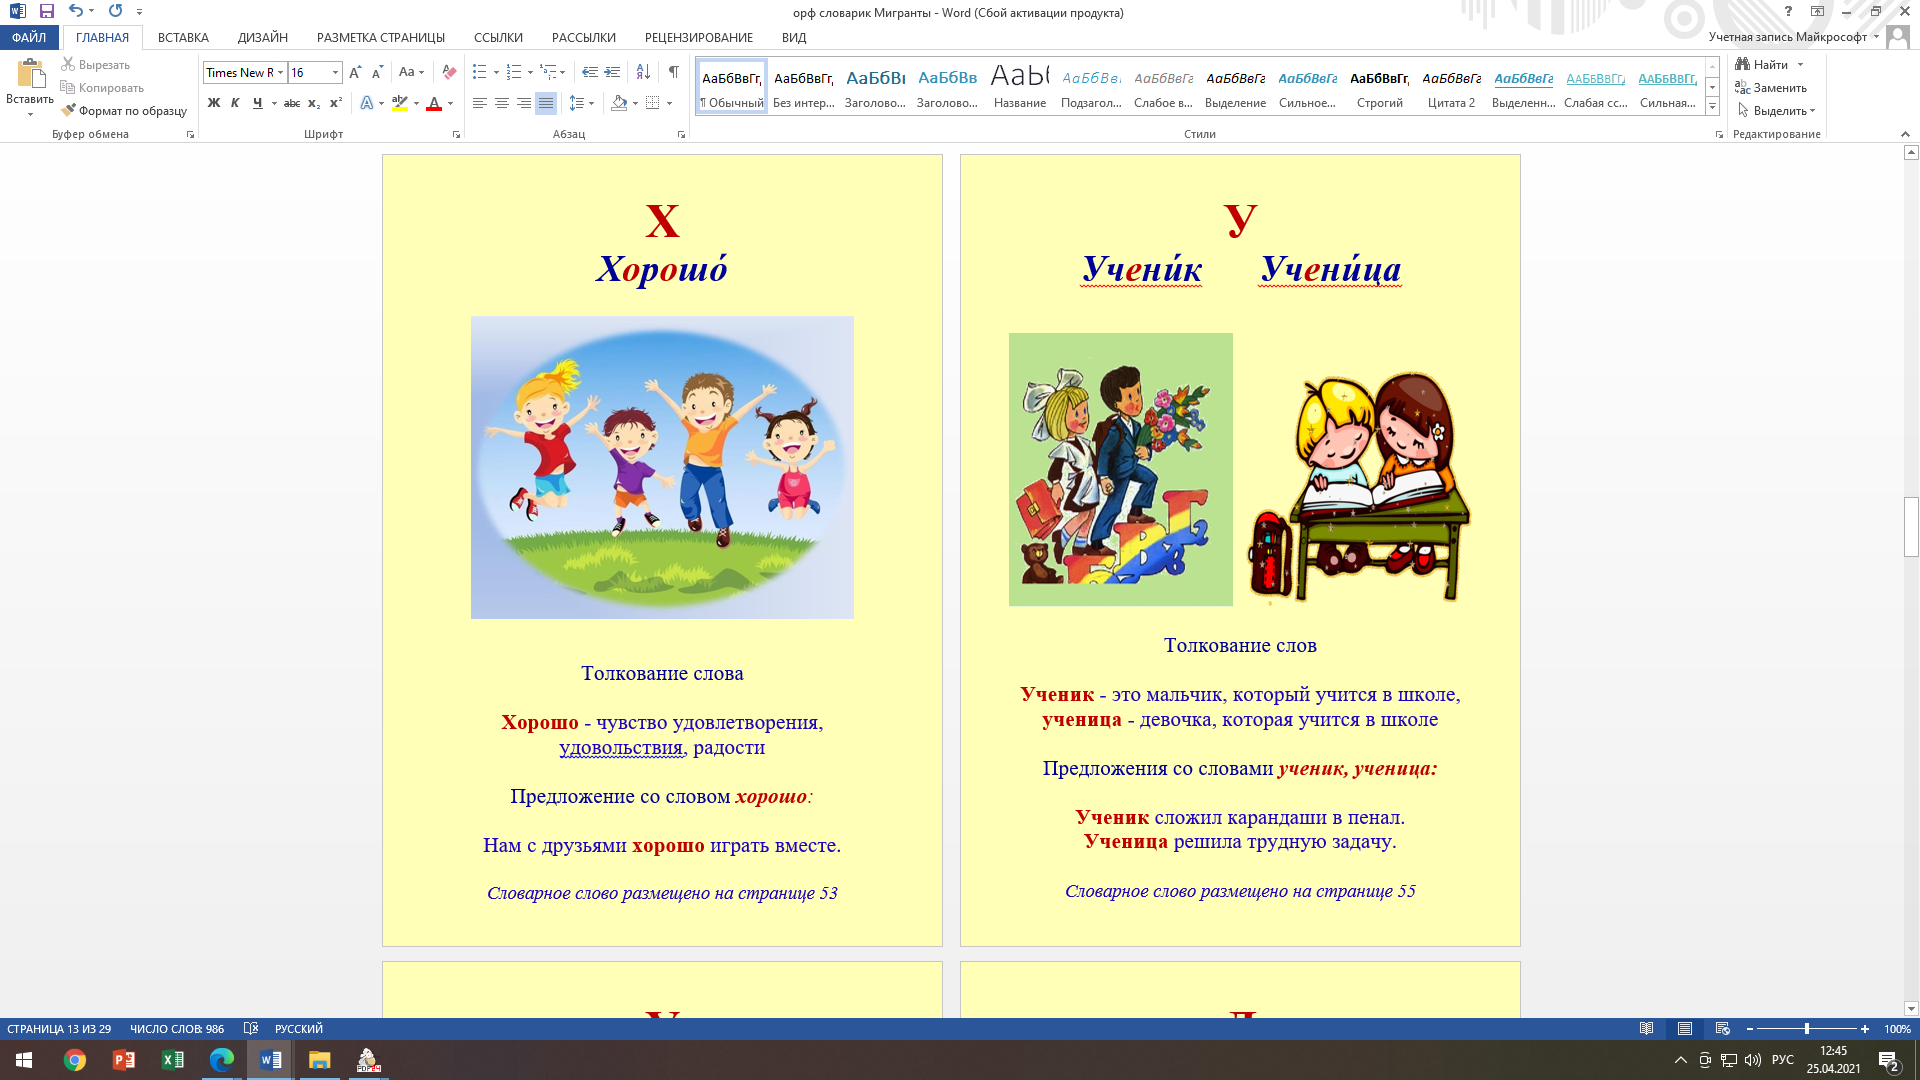Apply the Без интервала style

(x=803, y=87)
